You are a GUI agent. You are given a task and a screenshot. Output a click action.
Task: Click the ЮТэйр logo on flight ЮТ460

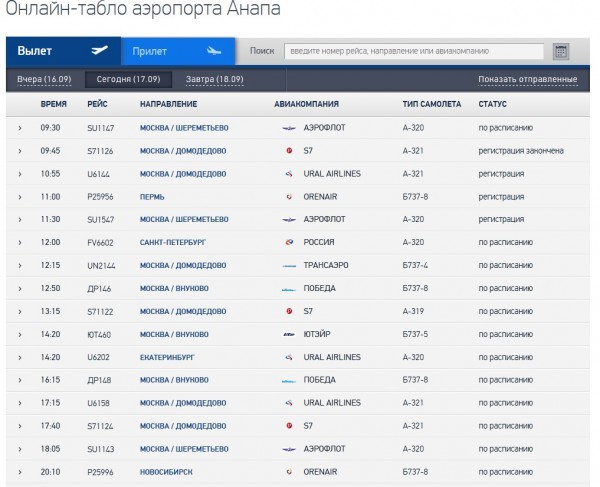[x=290, y=334]
